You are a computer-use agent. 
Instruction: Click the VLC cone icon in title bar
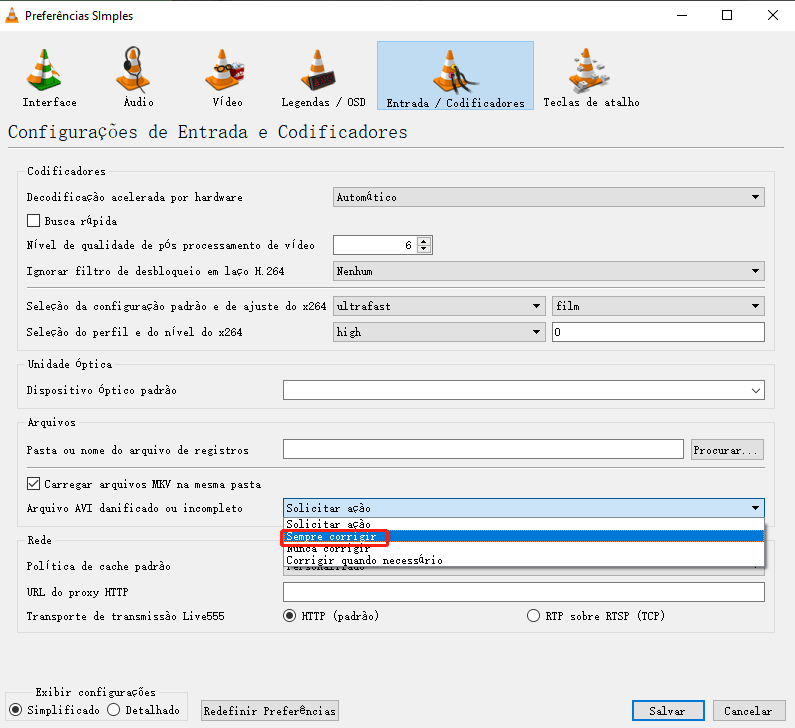pos(12,16)
